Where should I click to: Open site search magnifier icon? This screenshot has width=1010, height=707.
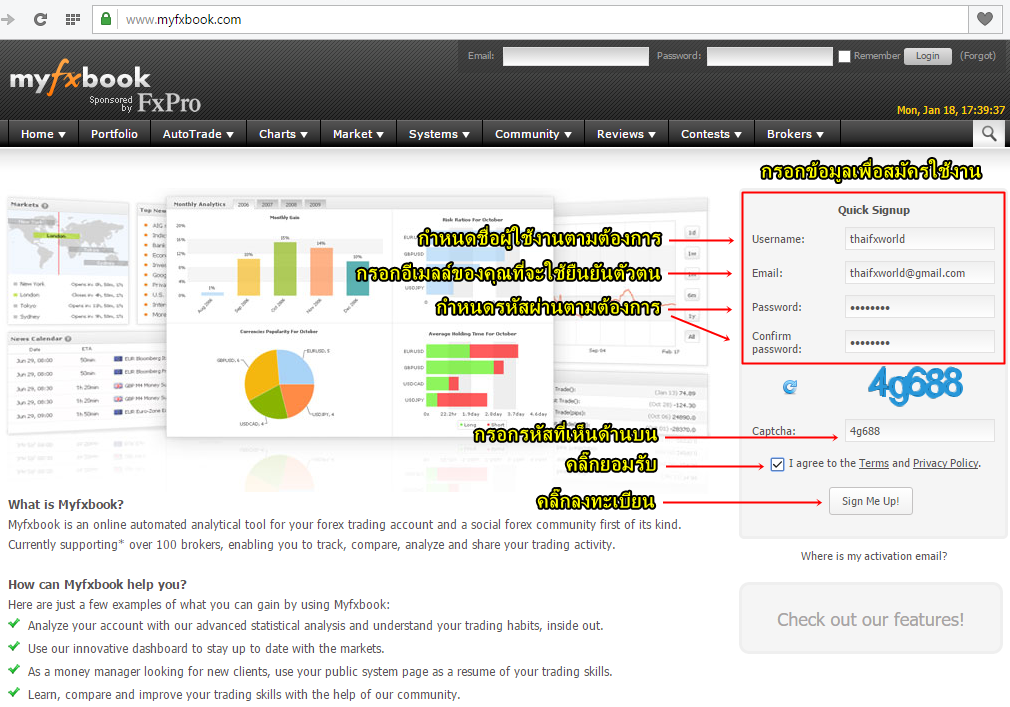[x=989, y=133]
